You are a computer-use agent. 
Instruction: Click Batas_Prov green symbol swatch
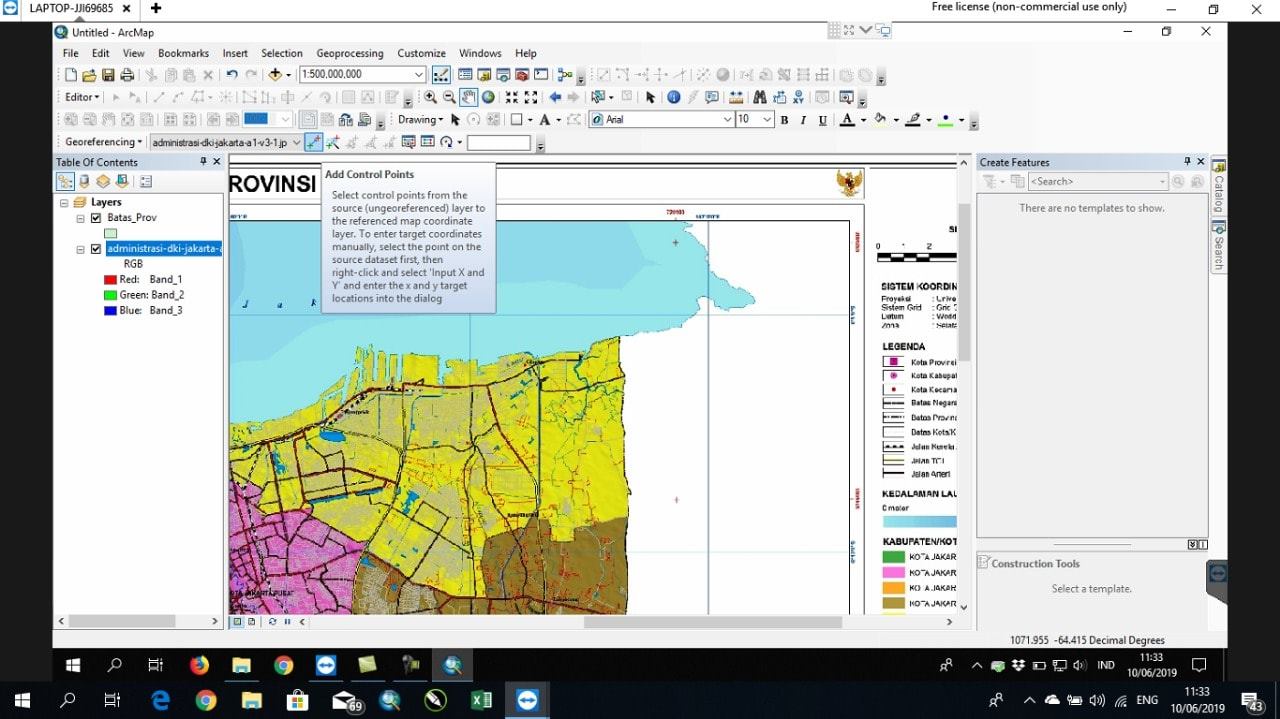[x=111, y=233]
